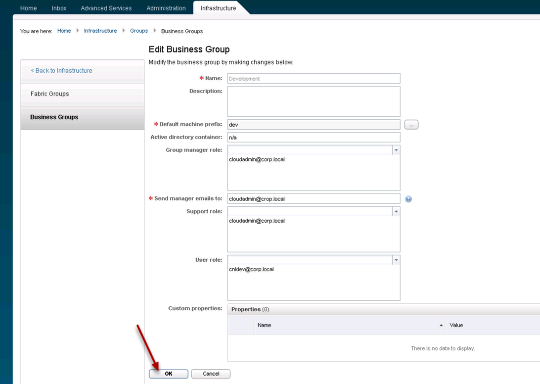Image resolution: width=540 pixels, height=384 pixels.
Task: Browse machine prefixes with ellipsis button
Action: 411,125
